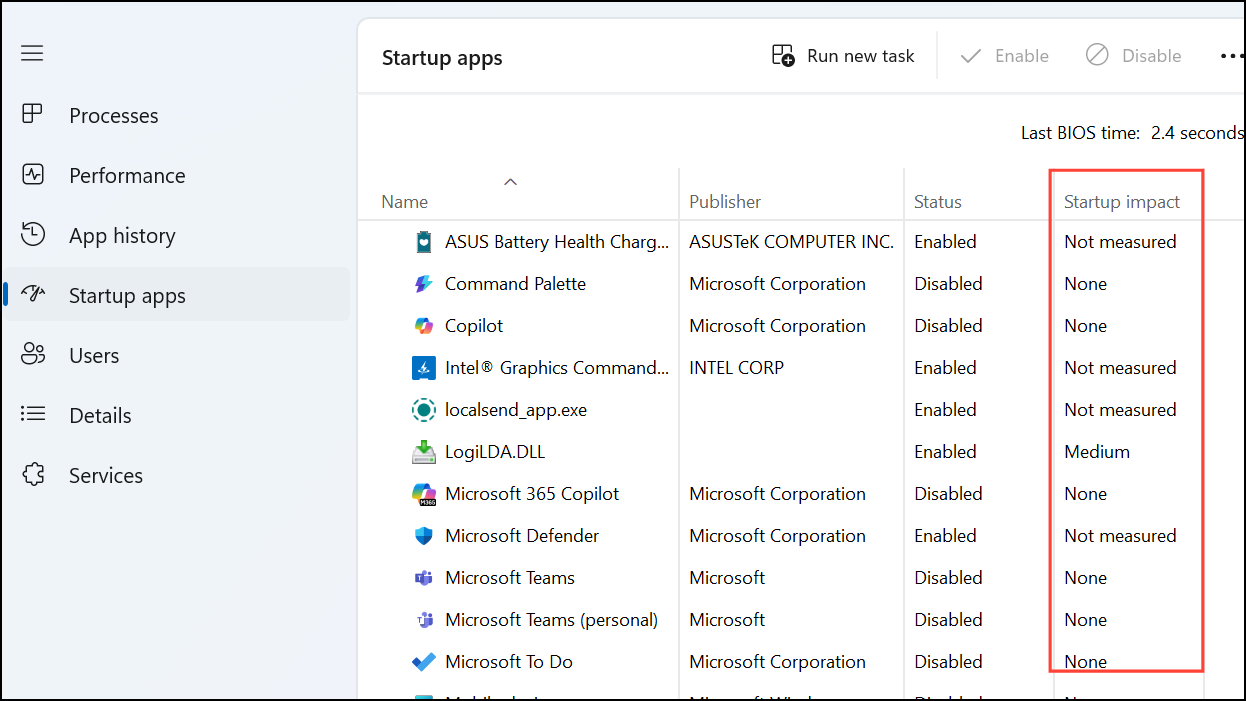Select the LogiLDA.DLL entry
1246x701 pixels.
pos(801,452)
